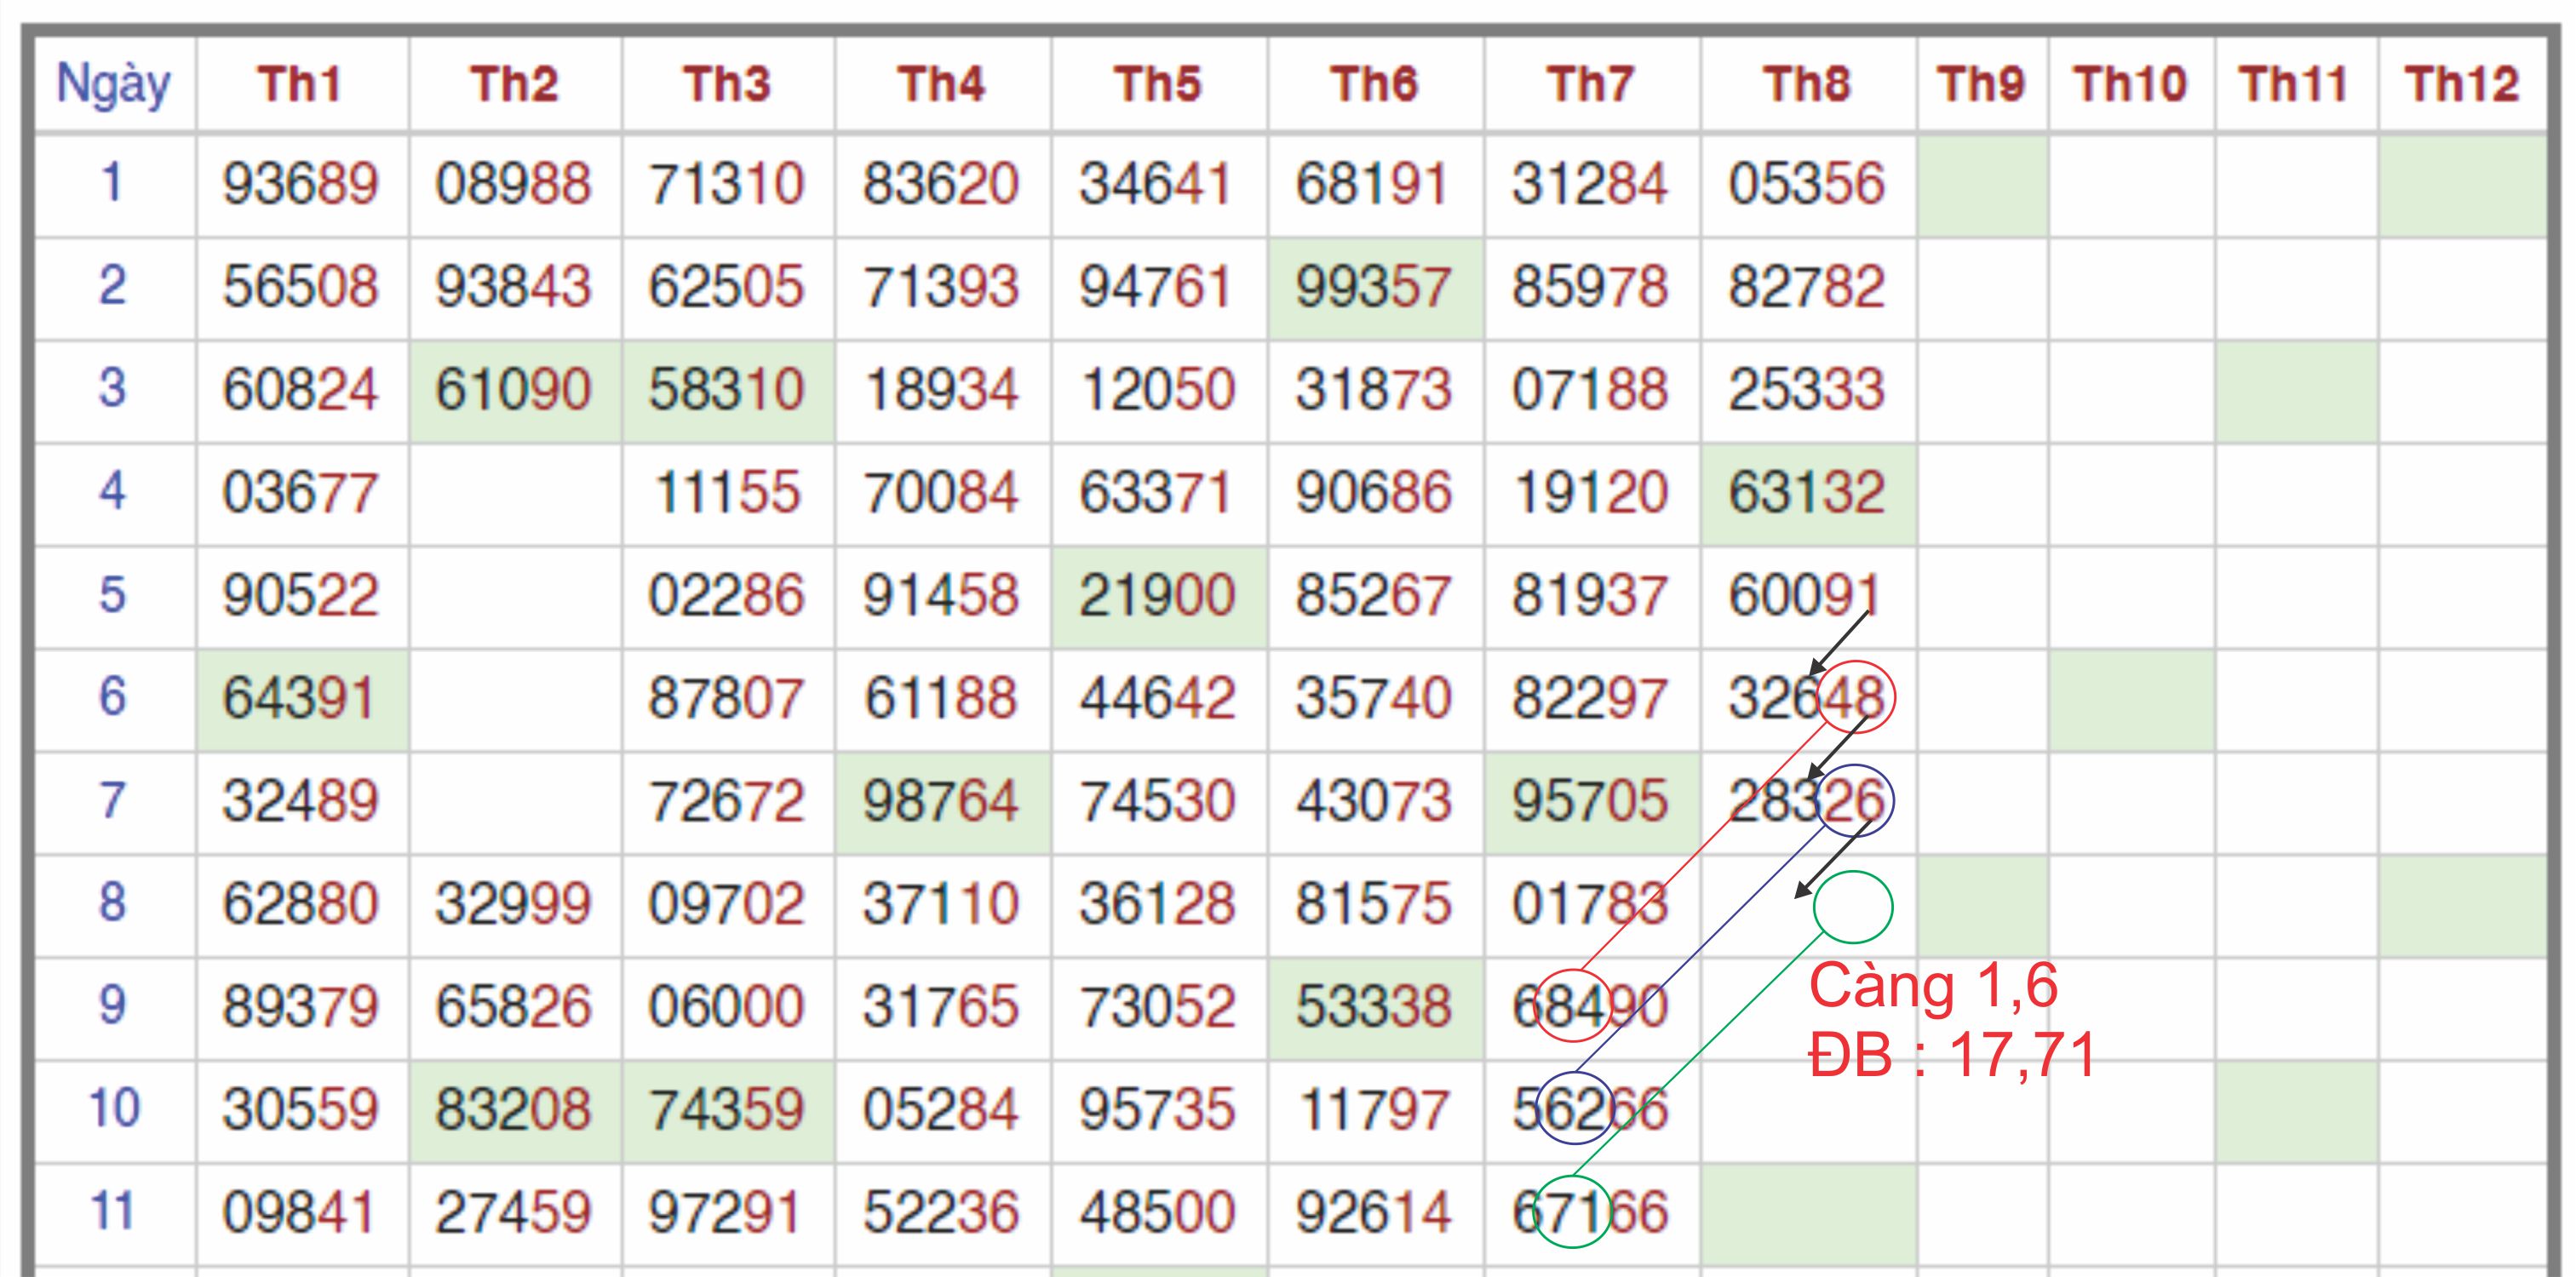Viewport: 2576px width, 1277px height.
Task: Select the Ngày header cell
Action: tap(113, 84)
